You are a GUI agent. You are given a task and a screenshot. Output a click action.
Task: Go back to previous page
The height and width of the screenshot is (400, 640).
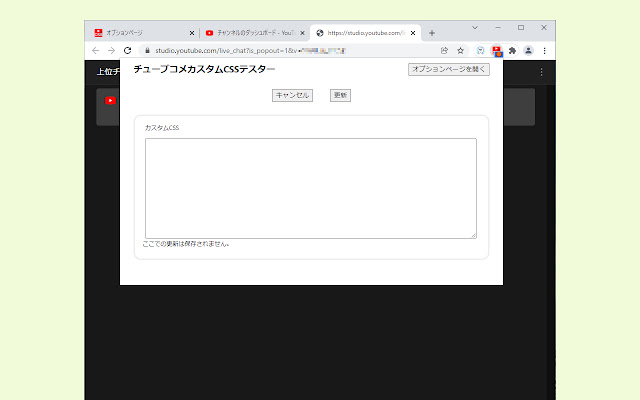96,51
